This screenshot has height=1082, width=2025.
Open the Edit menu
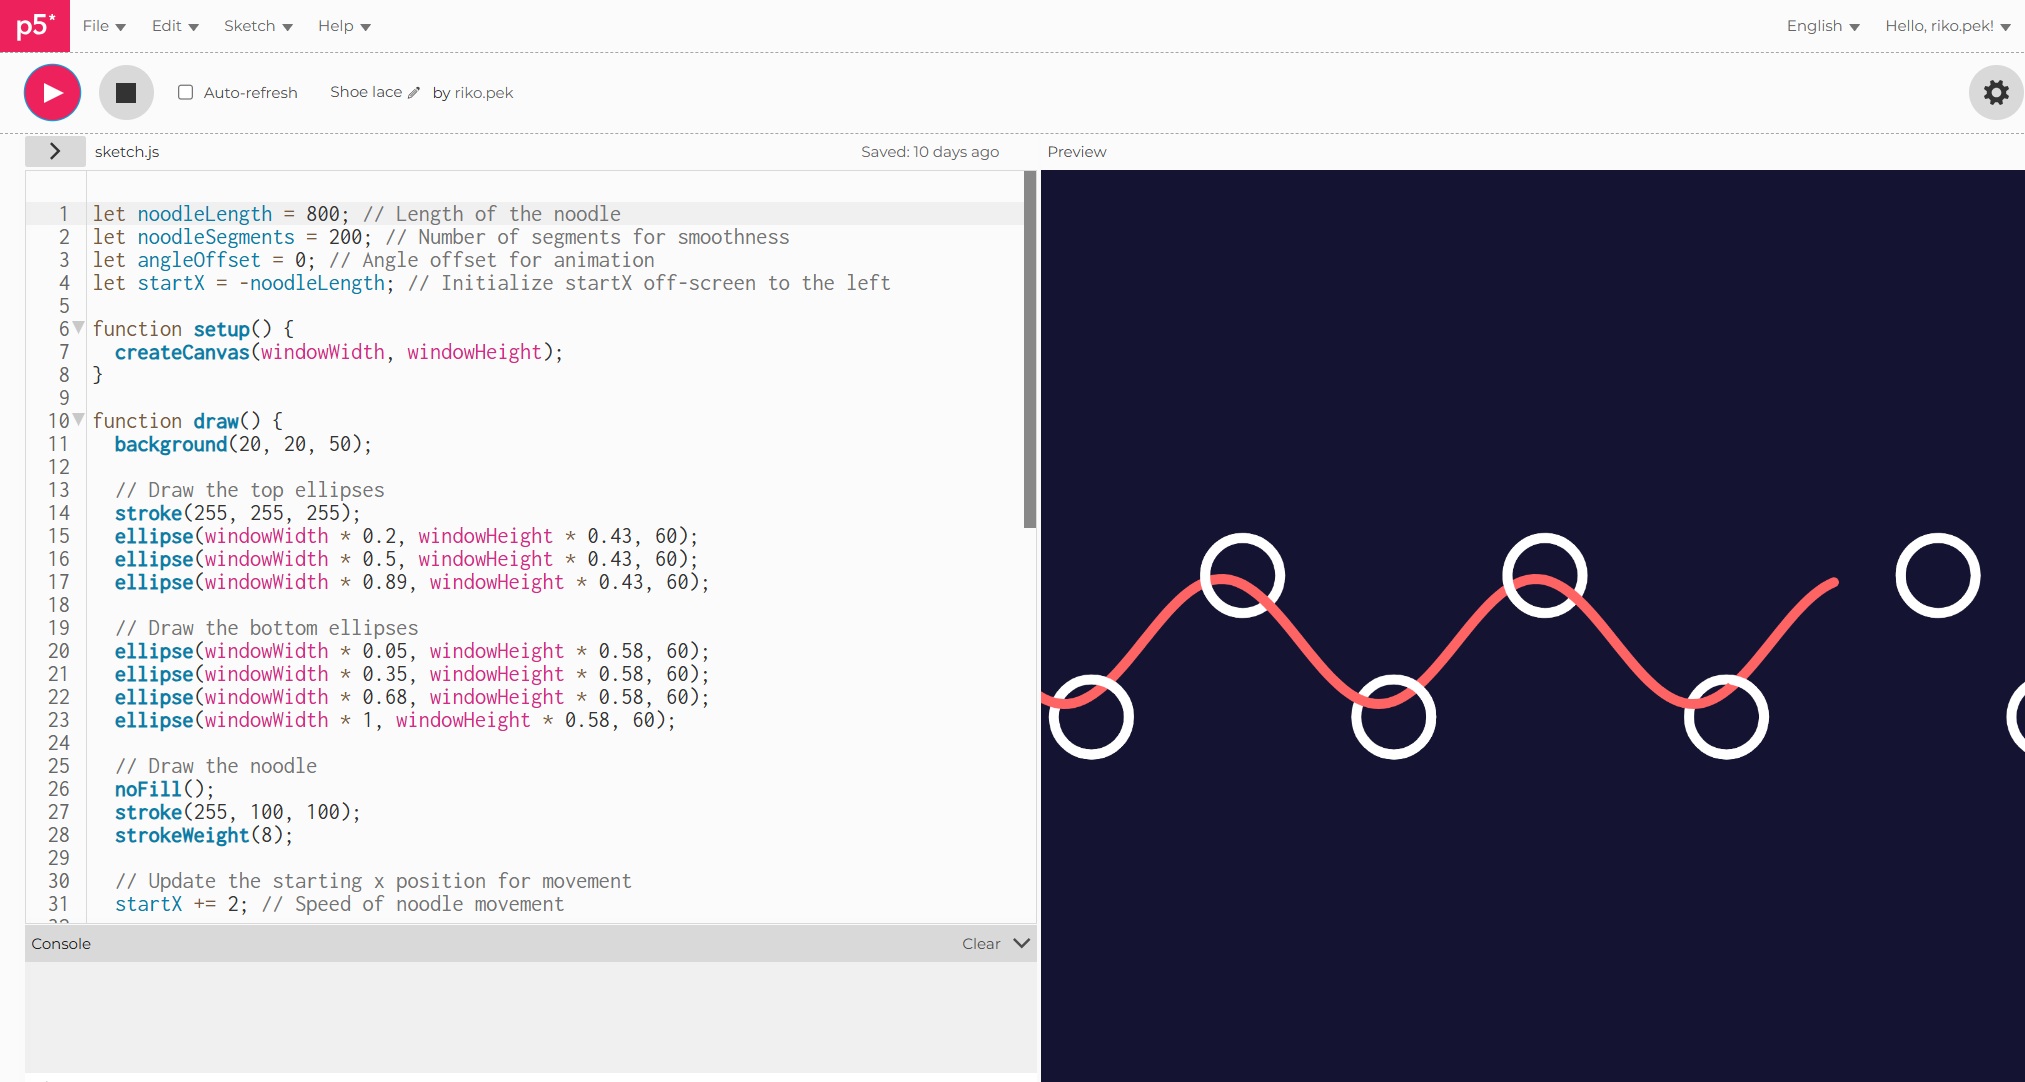click(175, 26)
